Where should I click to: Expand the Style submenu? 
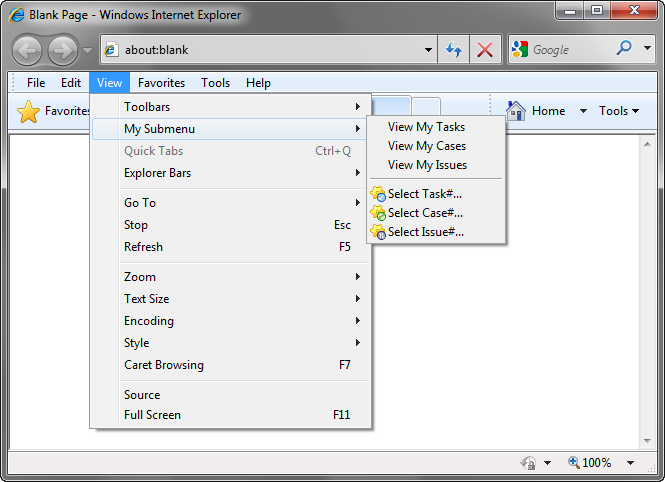231,343
